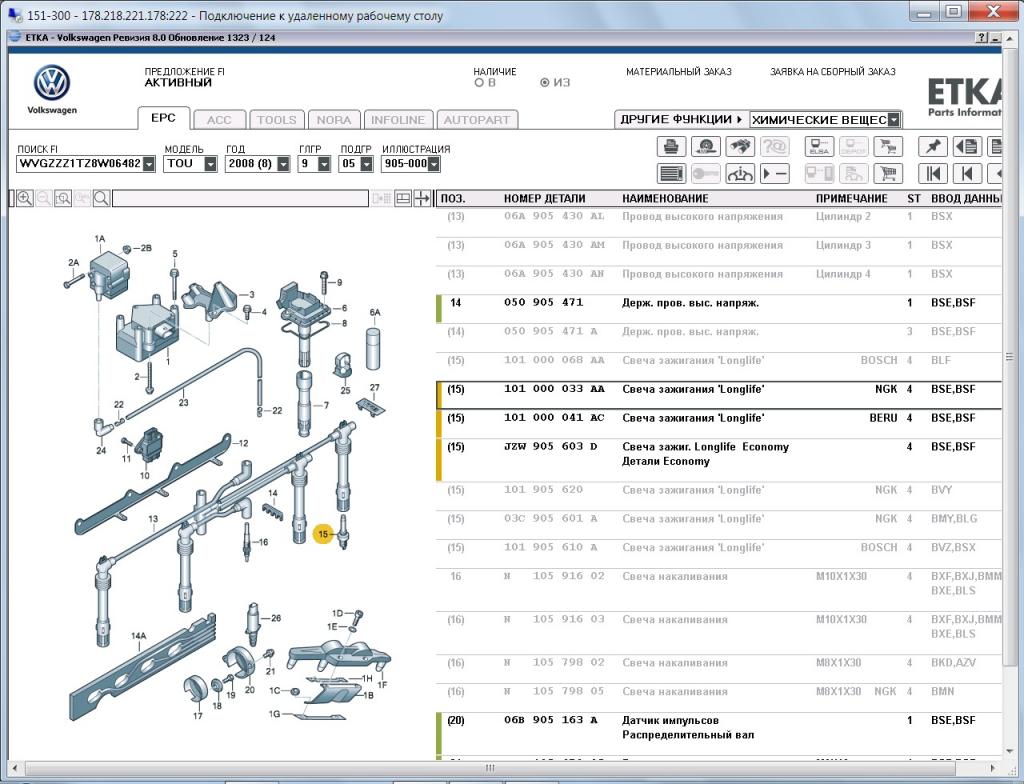
Task: Click highlighted callout 15 in the illustration
Action: point(323,534)
